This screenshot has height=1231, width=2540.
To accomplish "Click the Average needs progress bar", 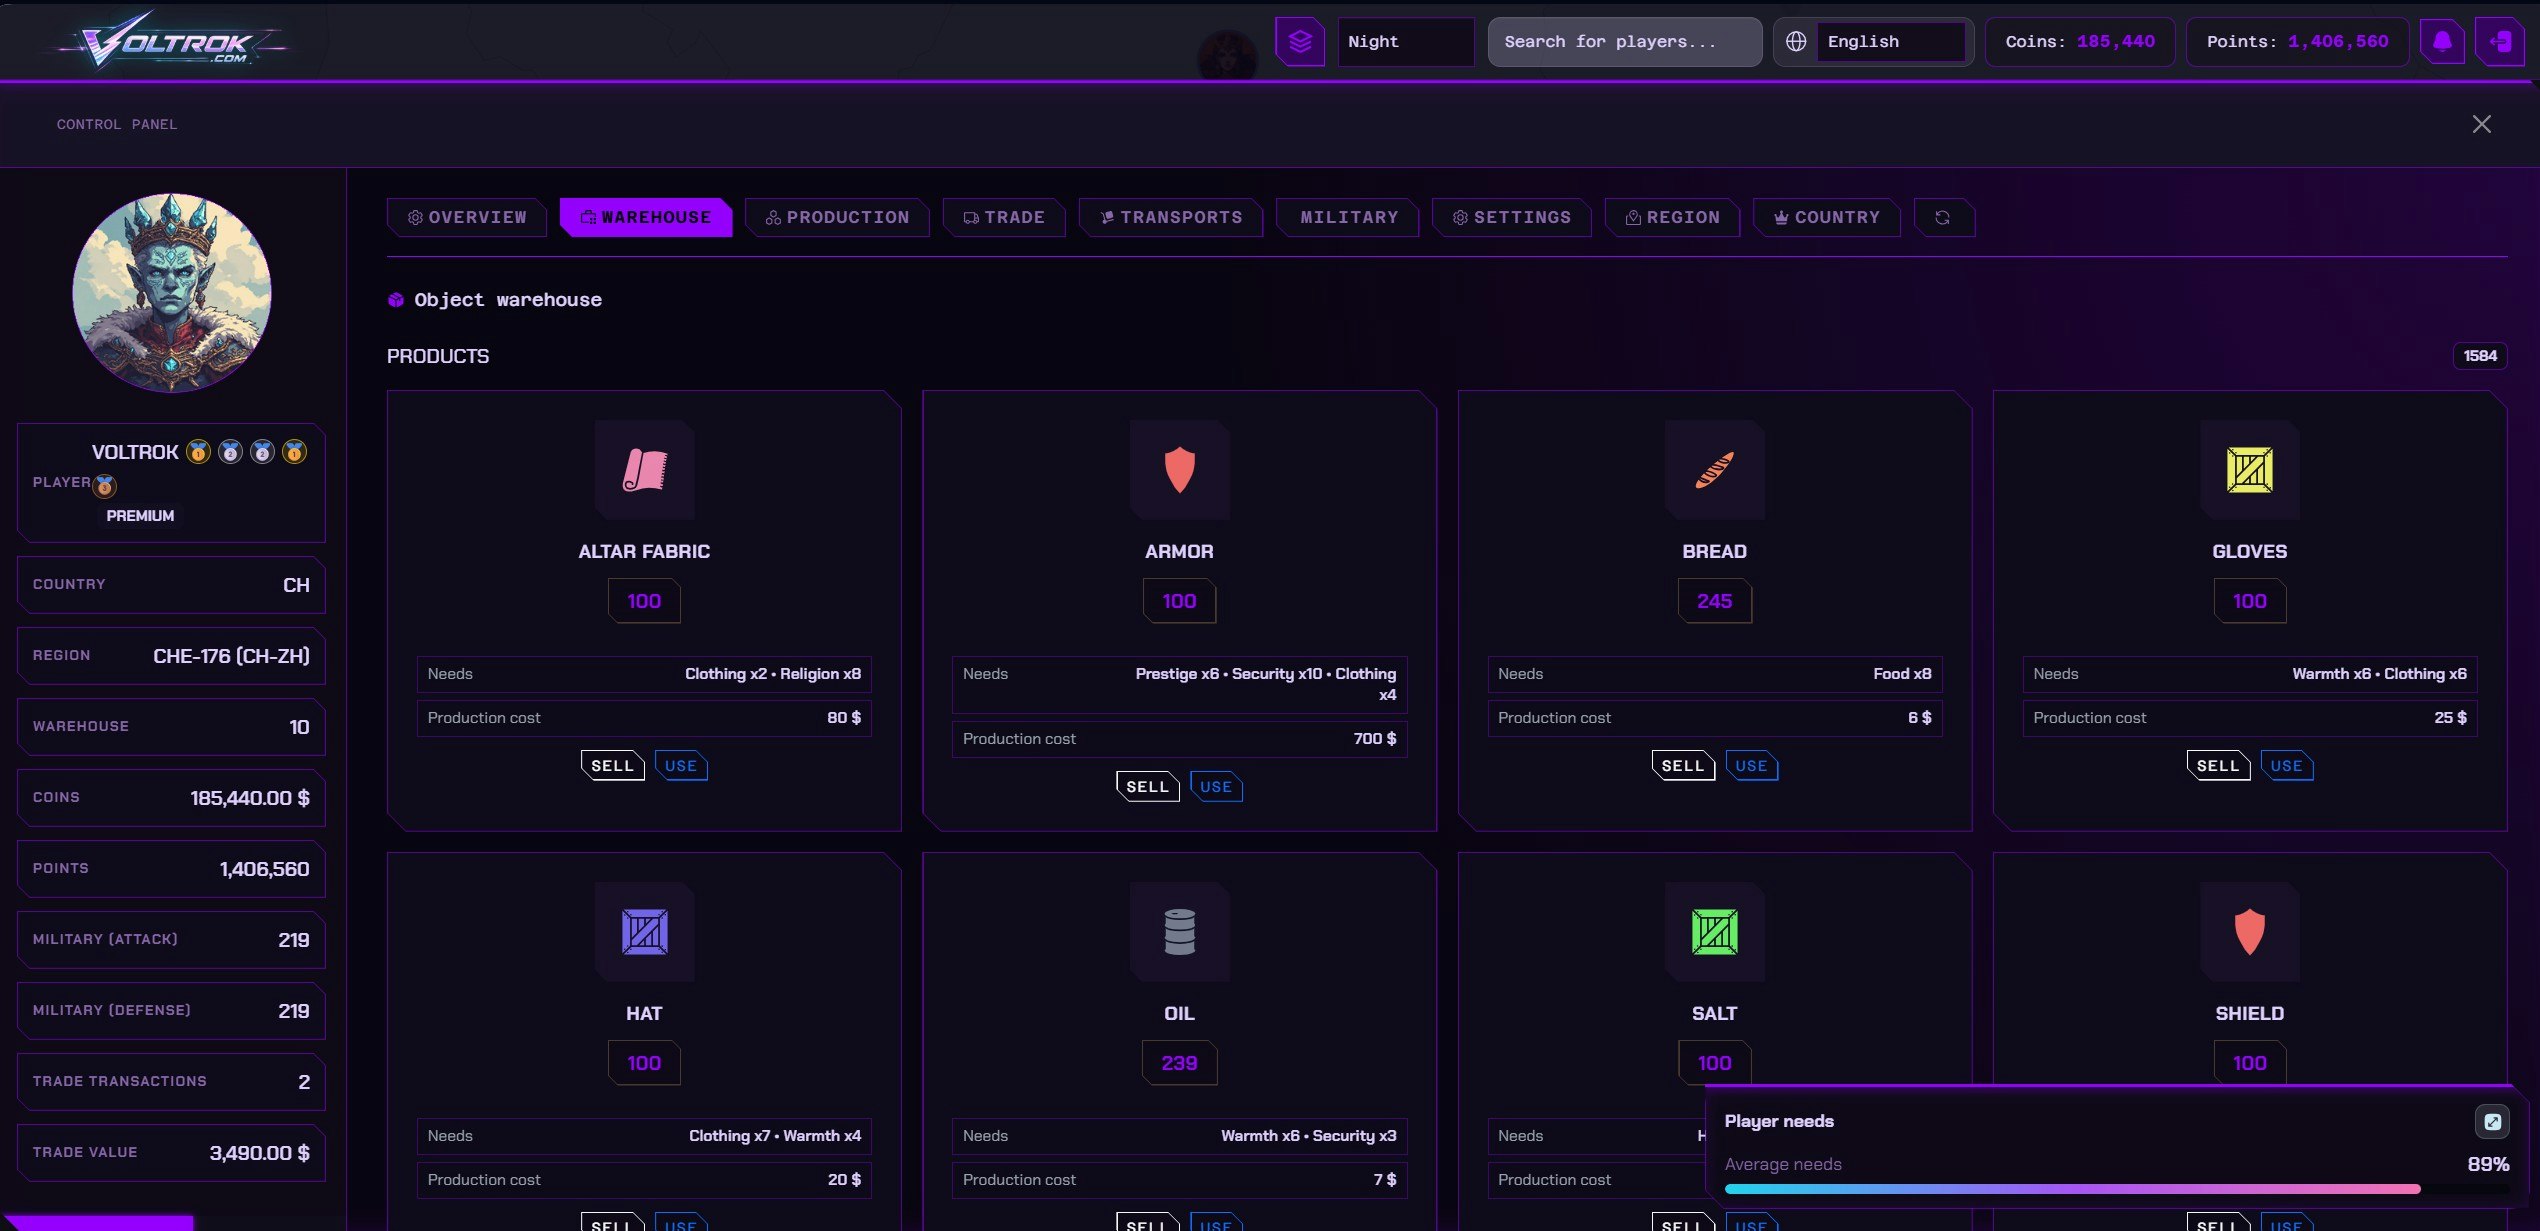I will 2072,1189.
